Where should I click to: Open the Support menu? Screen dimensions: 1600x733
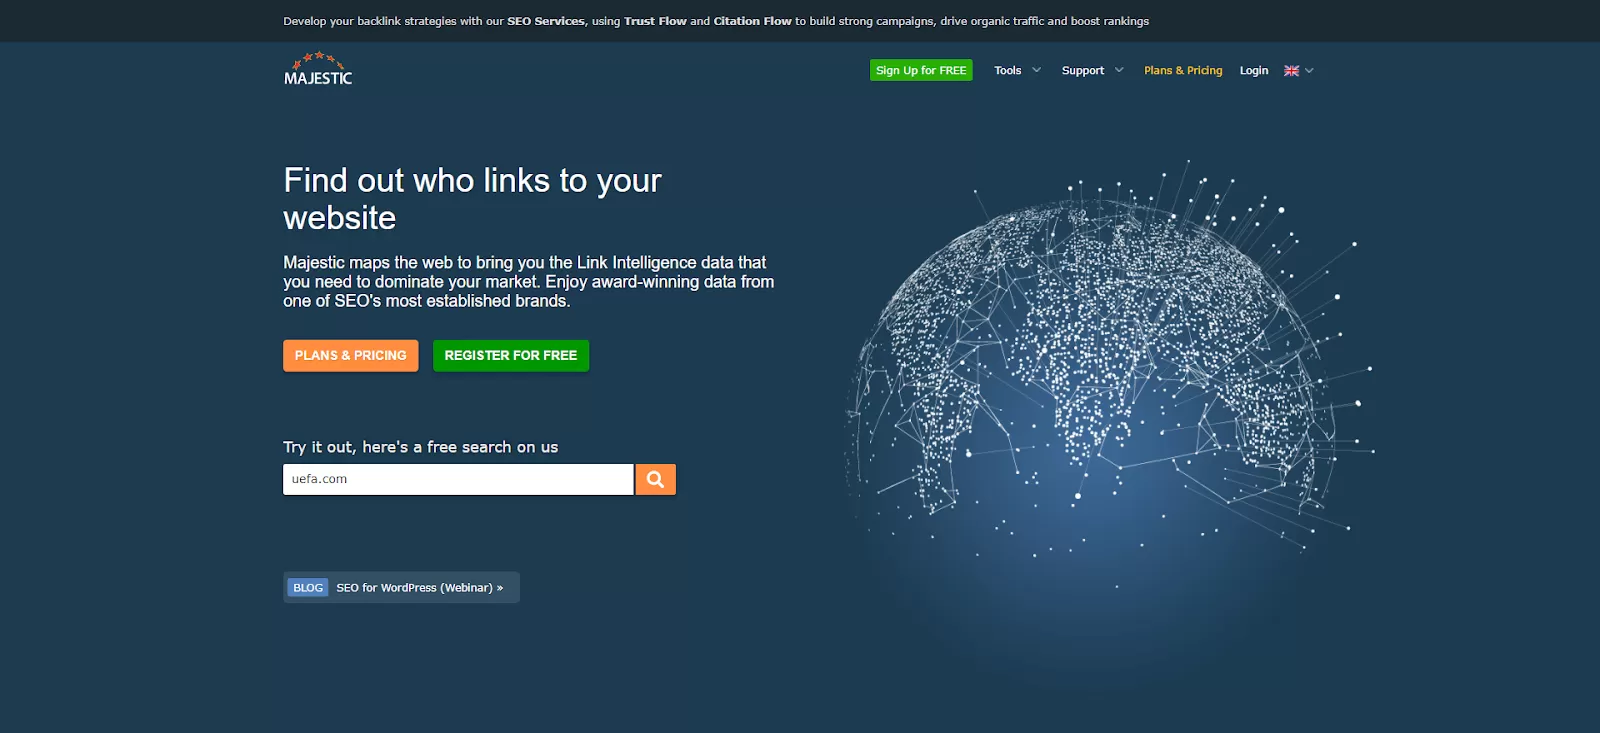point(1082,71)
